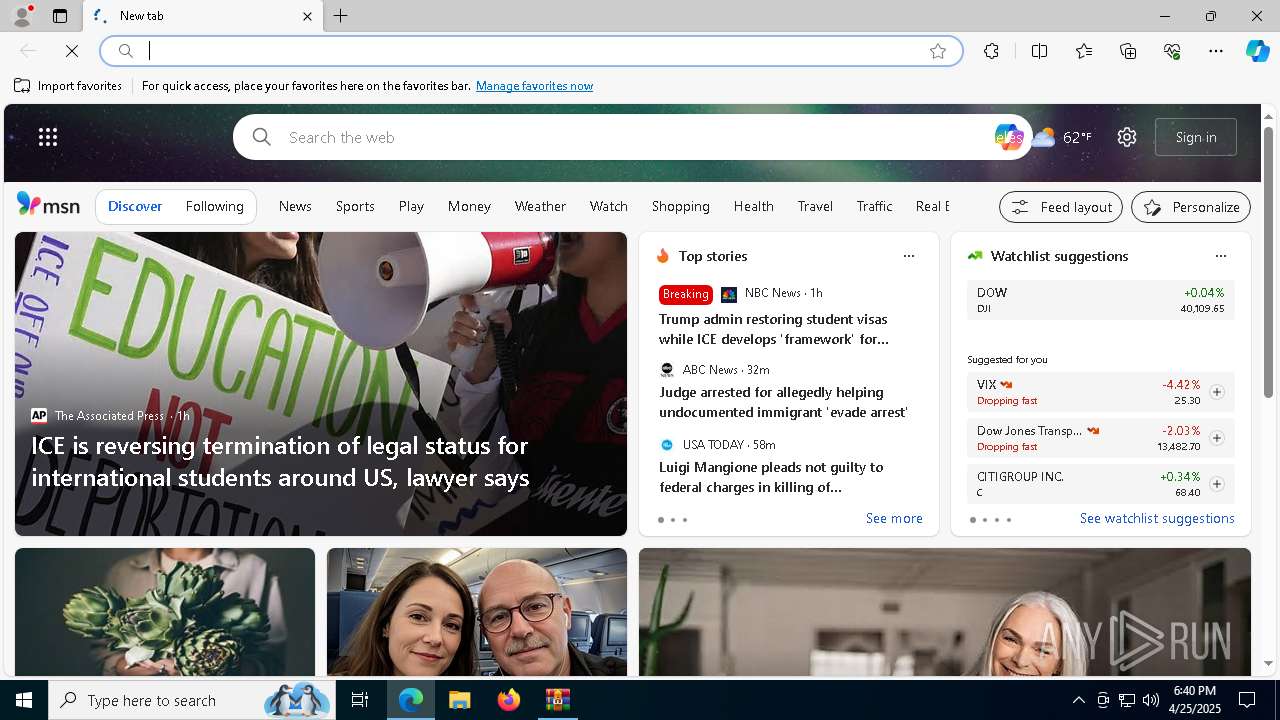Open the Traffic category

coord(875,206)
